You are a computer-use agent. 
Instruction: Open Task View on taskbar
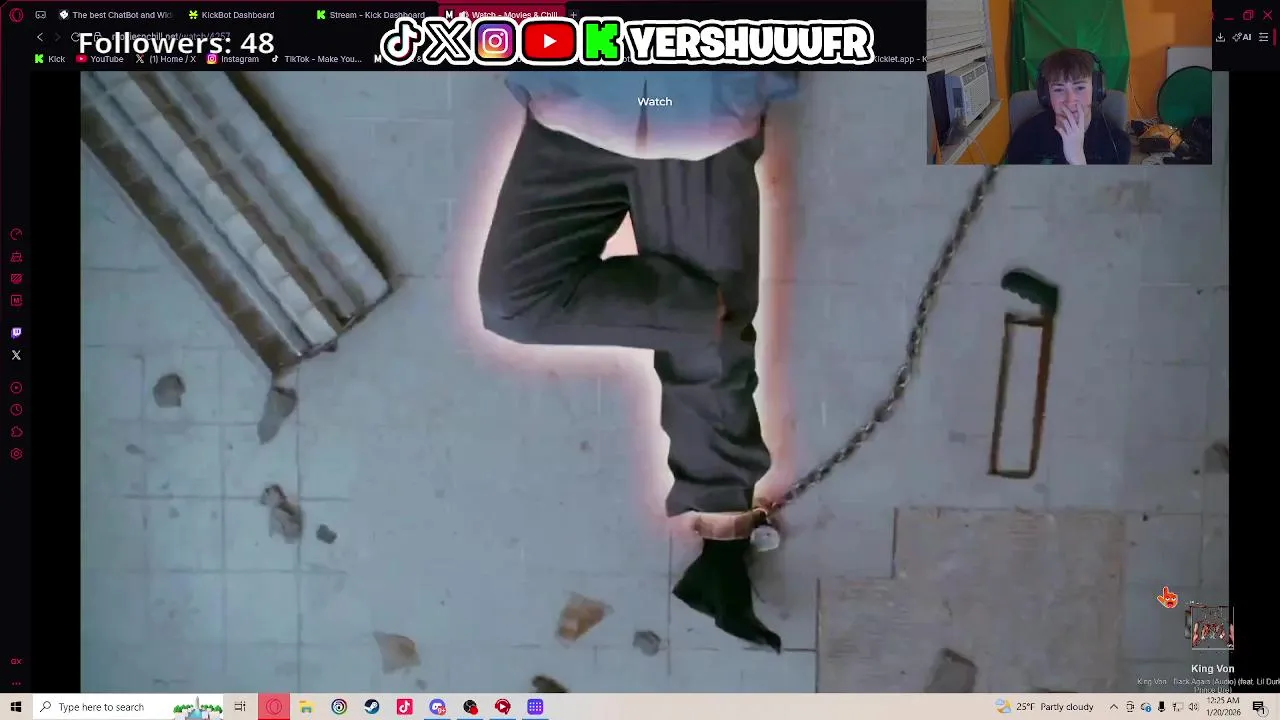tap(240, 707)
